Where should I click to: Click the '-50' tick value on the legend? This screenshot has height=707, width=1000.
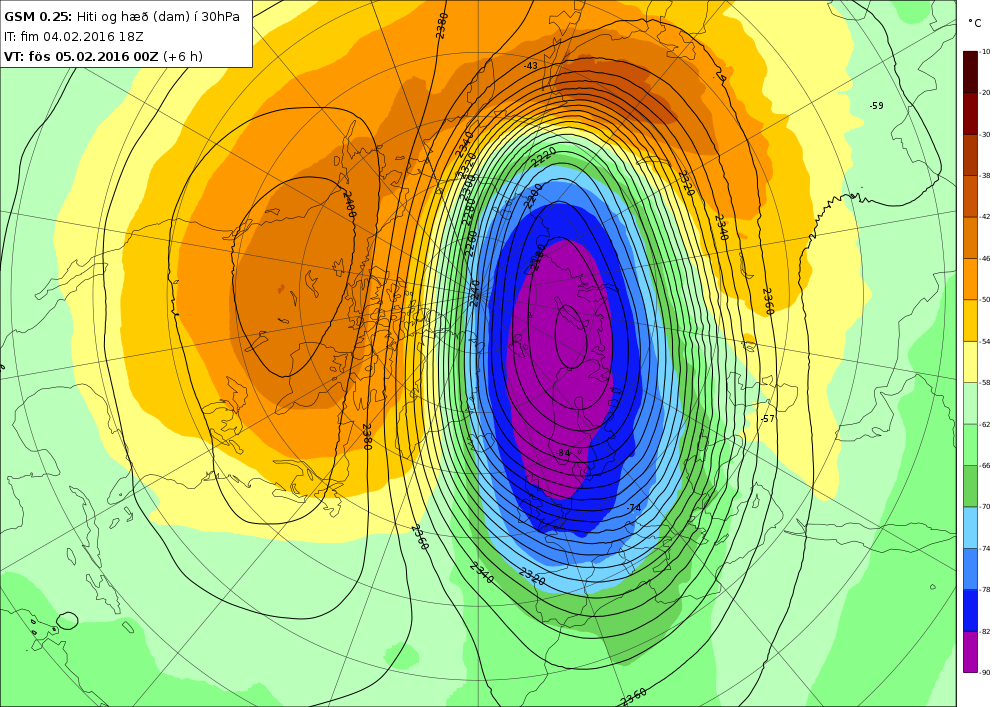point(985,300)
